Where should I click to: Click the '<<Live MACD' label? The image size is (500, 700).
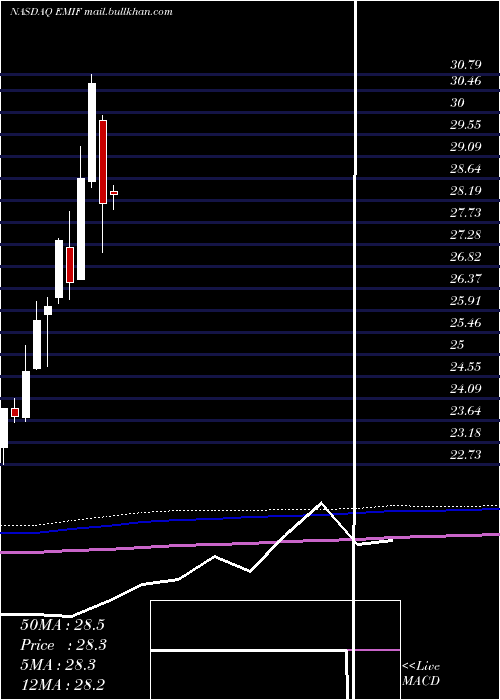click(421, 674)
